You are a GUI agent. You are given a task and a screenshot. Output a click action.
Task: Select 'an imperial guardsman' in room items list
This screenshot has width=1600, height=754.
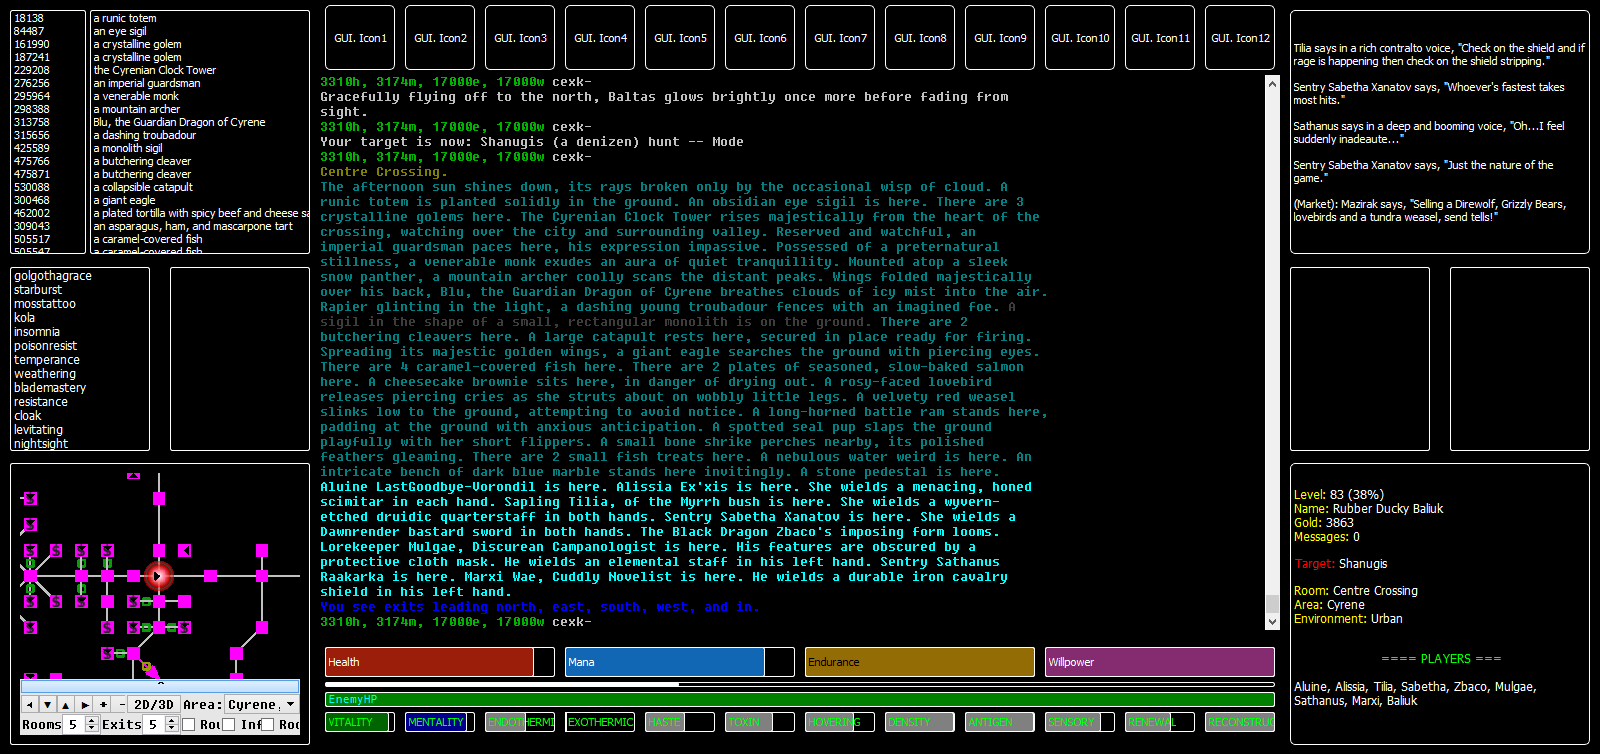click(147, 83)
